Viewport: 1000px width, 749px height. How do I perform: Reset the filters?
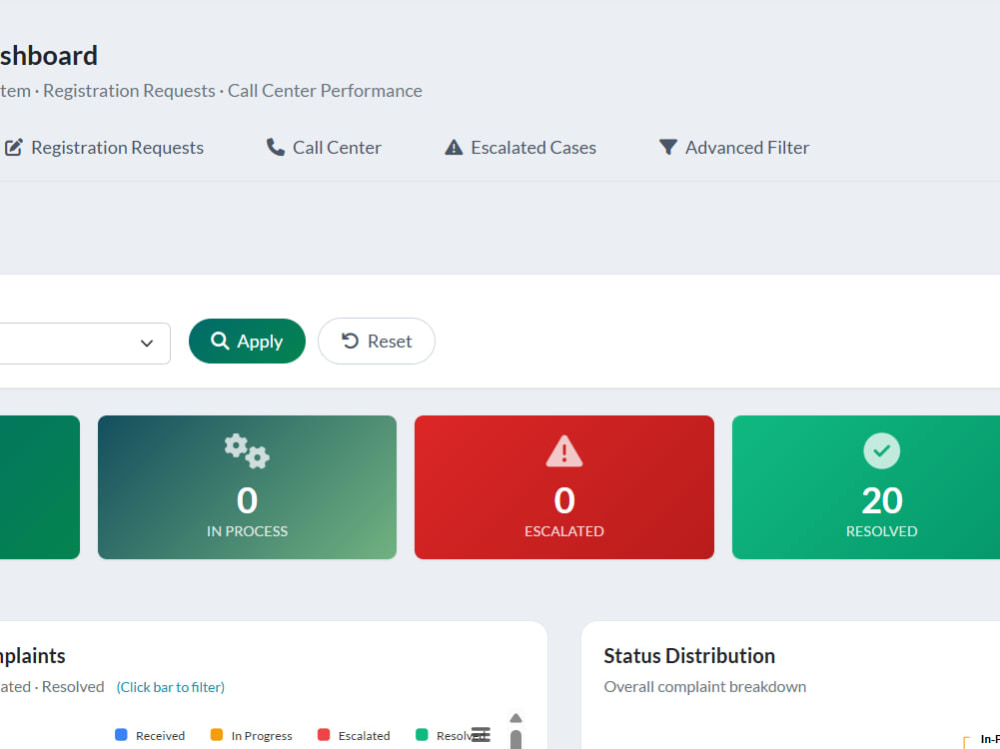click(x=376, y=341)
